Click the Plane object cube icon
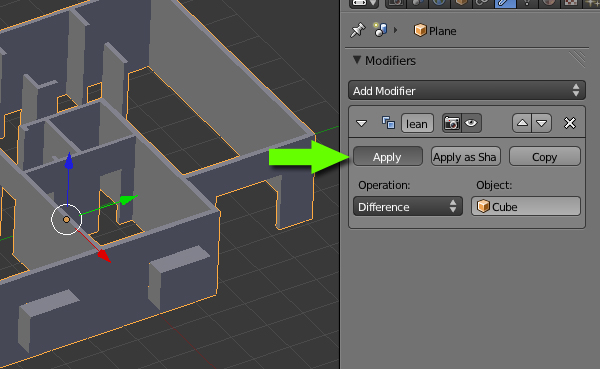600x369 pixels. coord(420,30)
